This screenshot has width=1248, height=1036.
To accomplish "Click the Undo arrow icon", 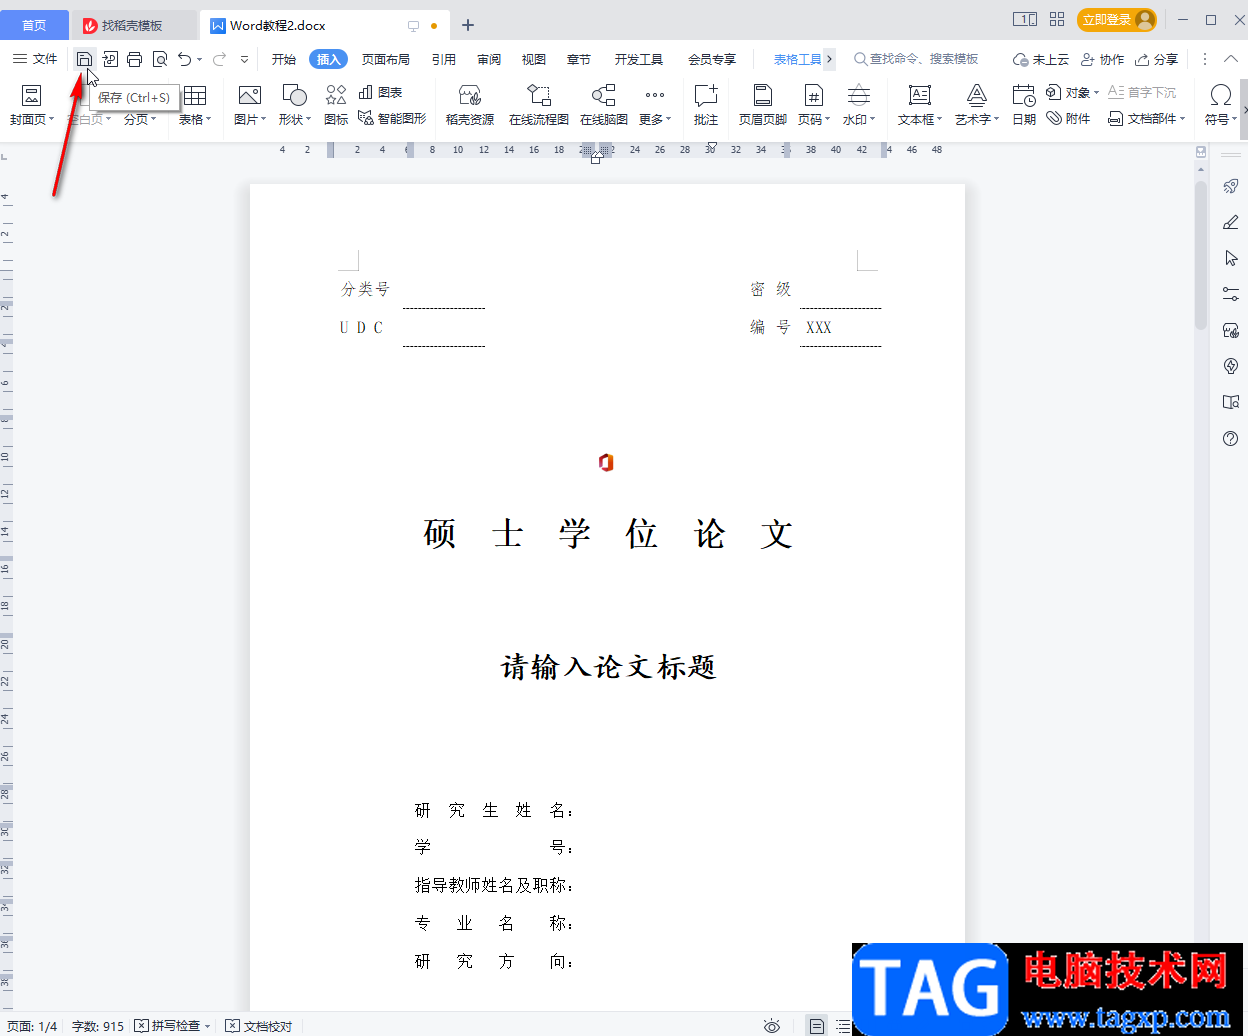I will tap(184, 59).
